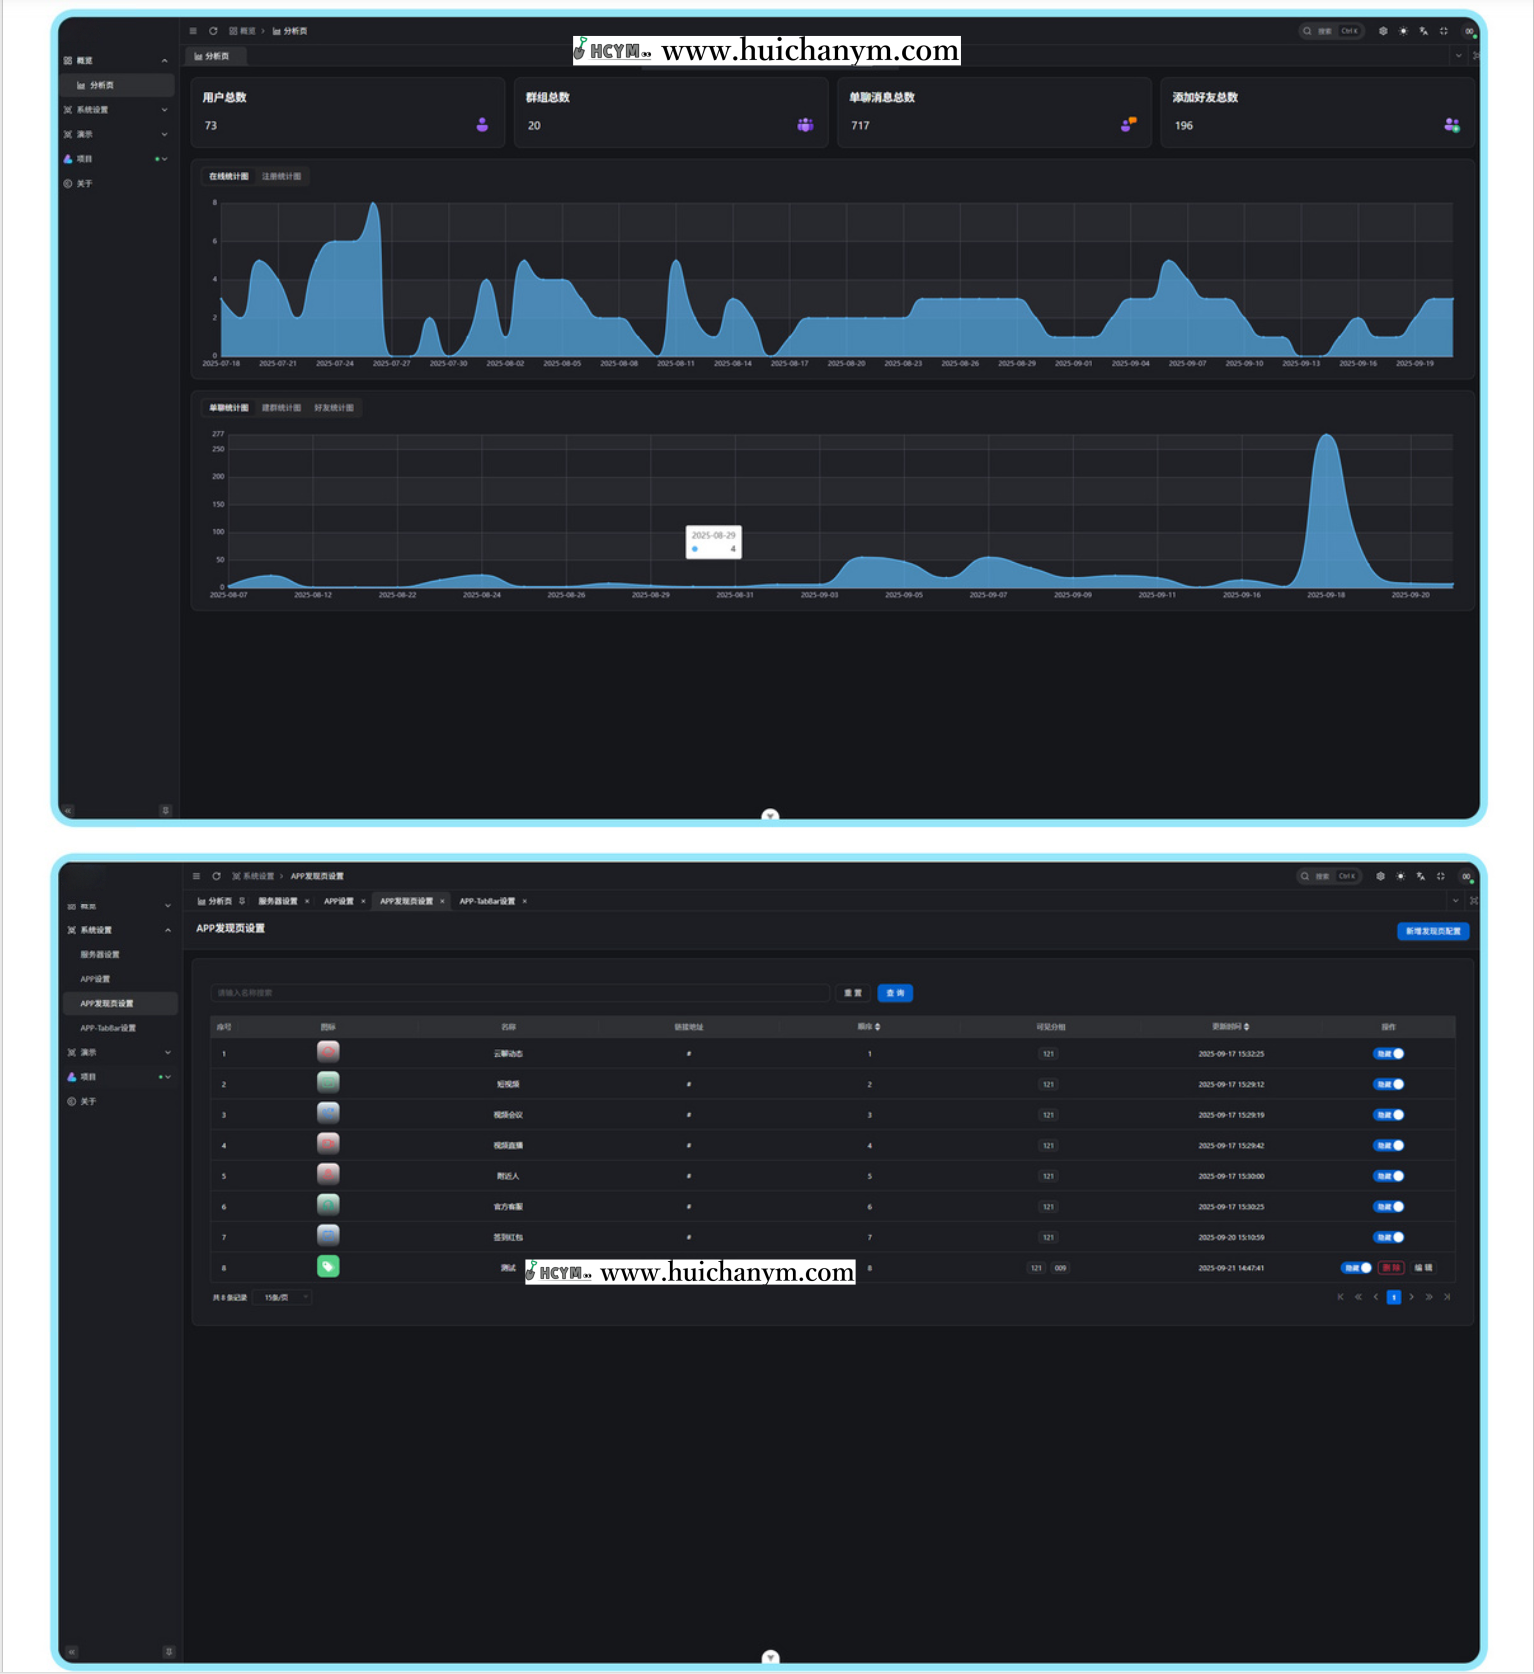Screen dimensions: 1534x1674
Task: Click the red 删除 button in the 测试 row
Action: click(1391, 1268)
